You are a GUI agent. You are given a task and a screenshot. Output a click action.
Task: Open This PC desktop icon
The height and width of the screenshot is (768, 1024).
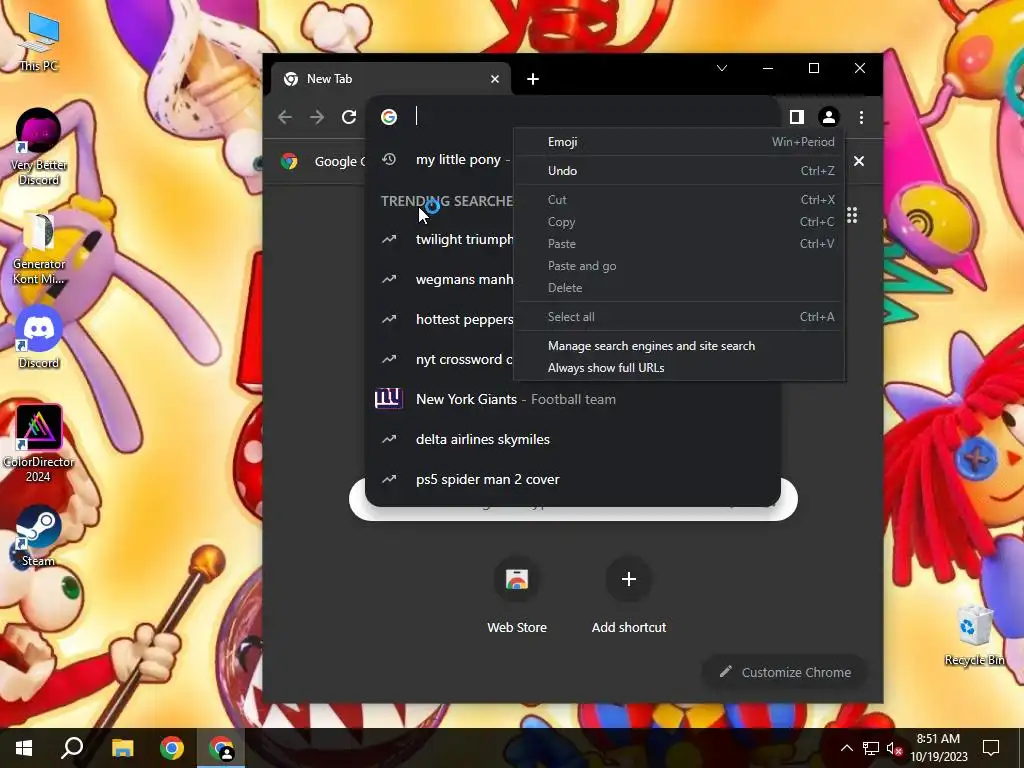39,40
